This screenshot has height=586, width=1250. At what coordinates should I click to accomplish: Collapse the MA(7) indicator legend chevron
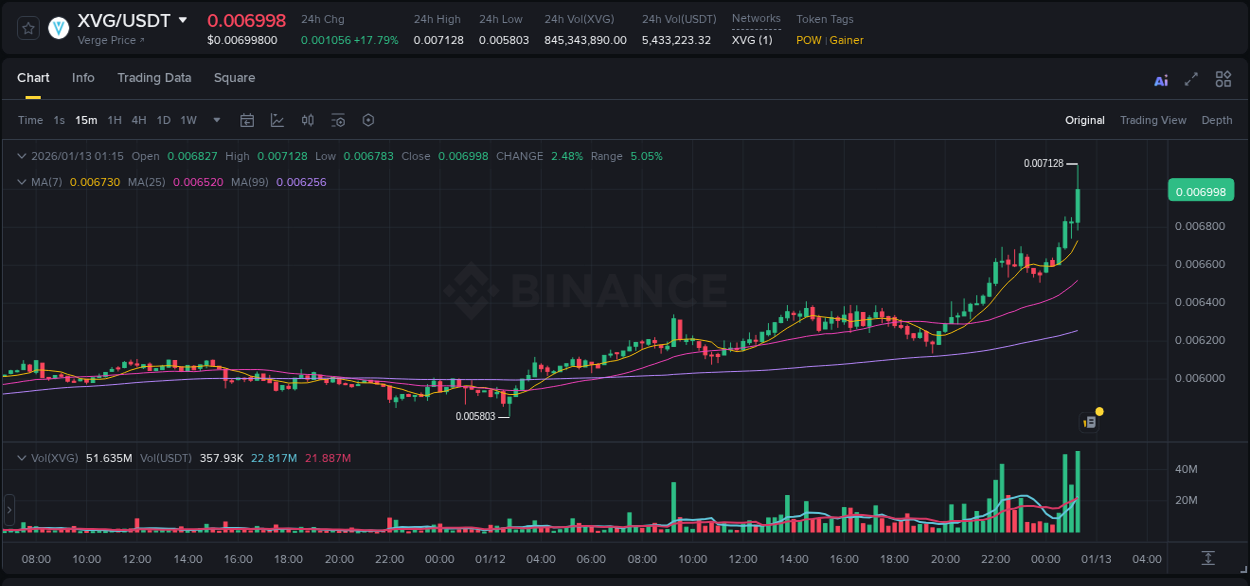21,182
